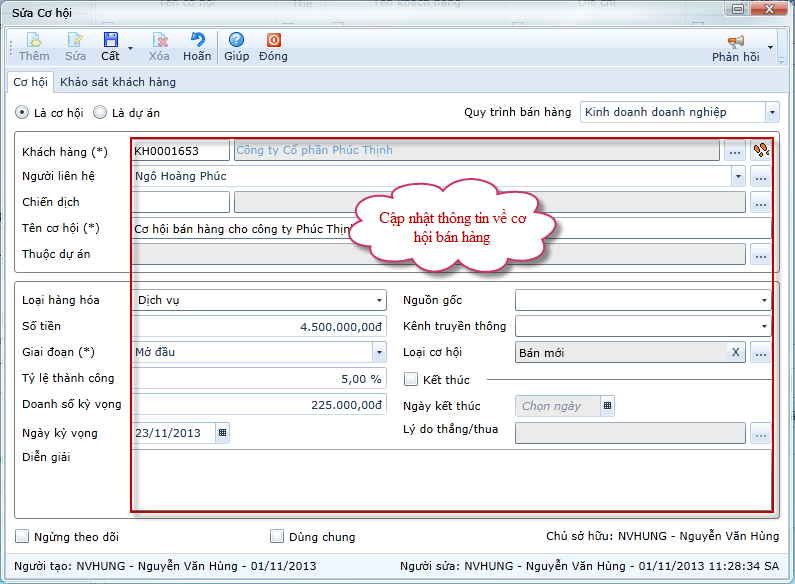The height and width of the screenshot is (584, 795).
Task: Clear Bán mới with the X button
Action: [x=736, y=352]
